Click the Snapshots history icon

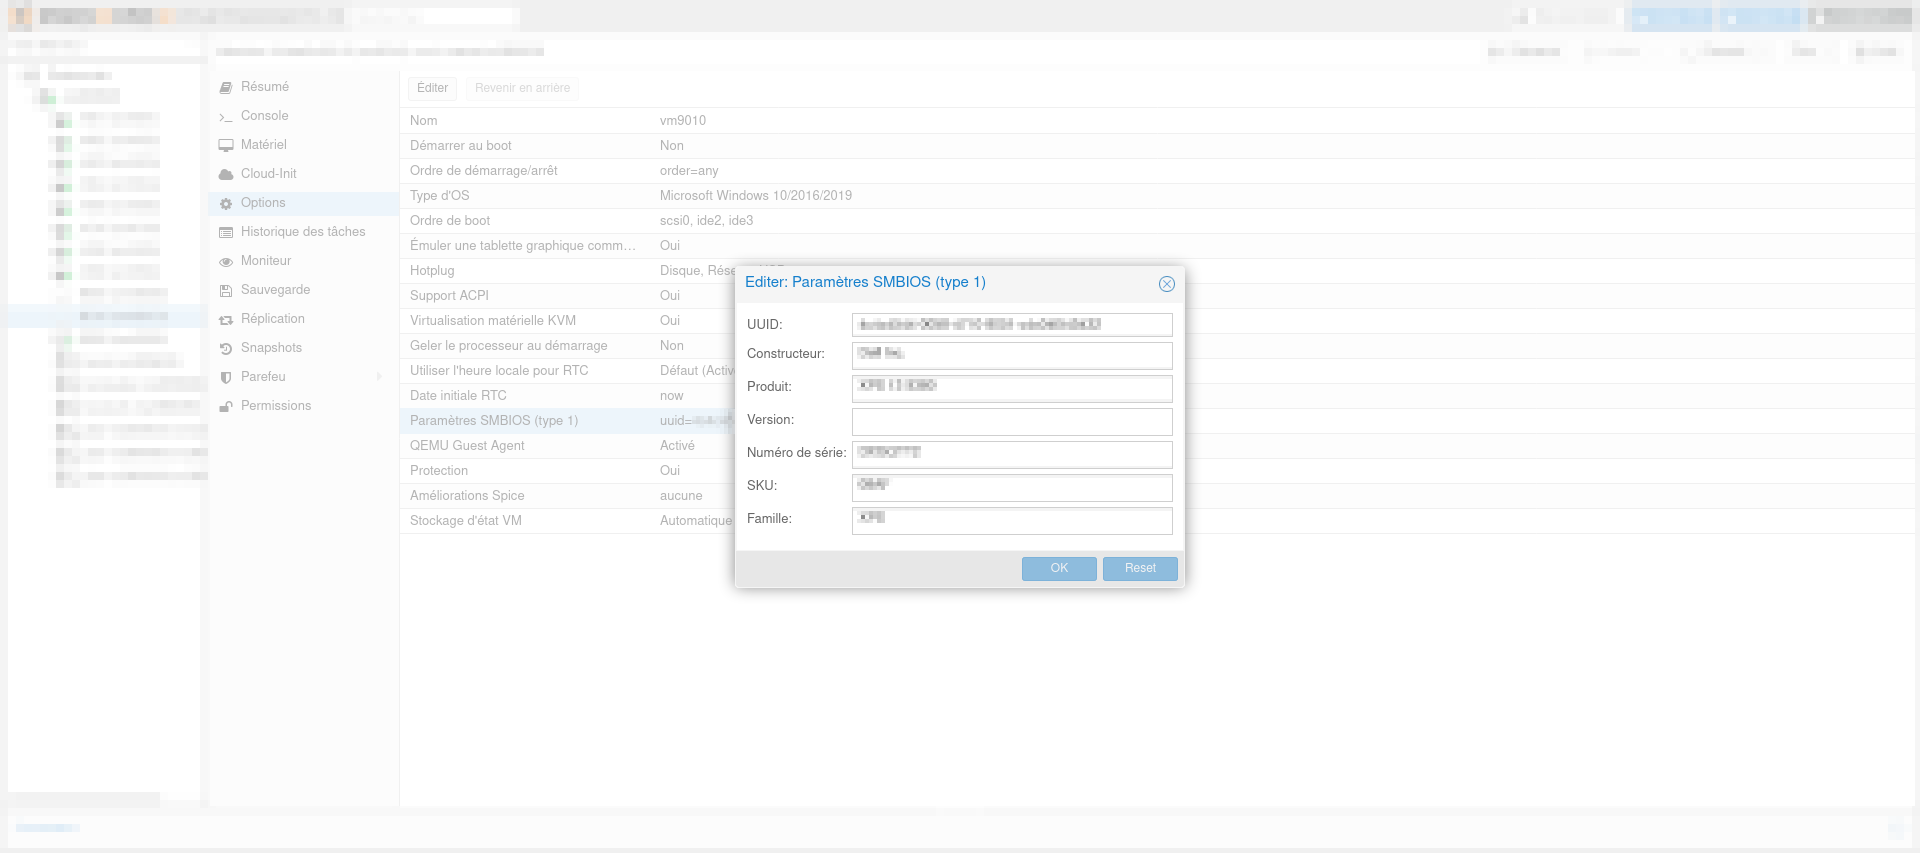tap(226, 349)
